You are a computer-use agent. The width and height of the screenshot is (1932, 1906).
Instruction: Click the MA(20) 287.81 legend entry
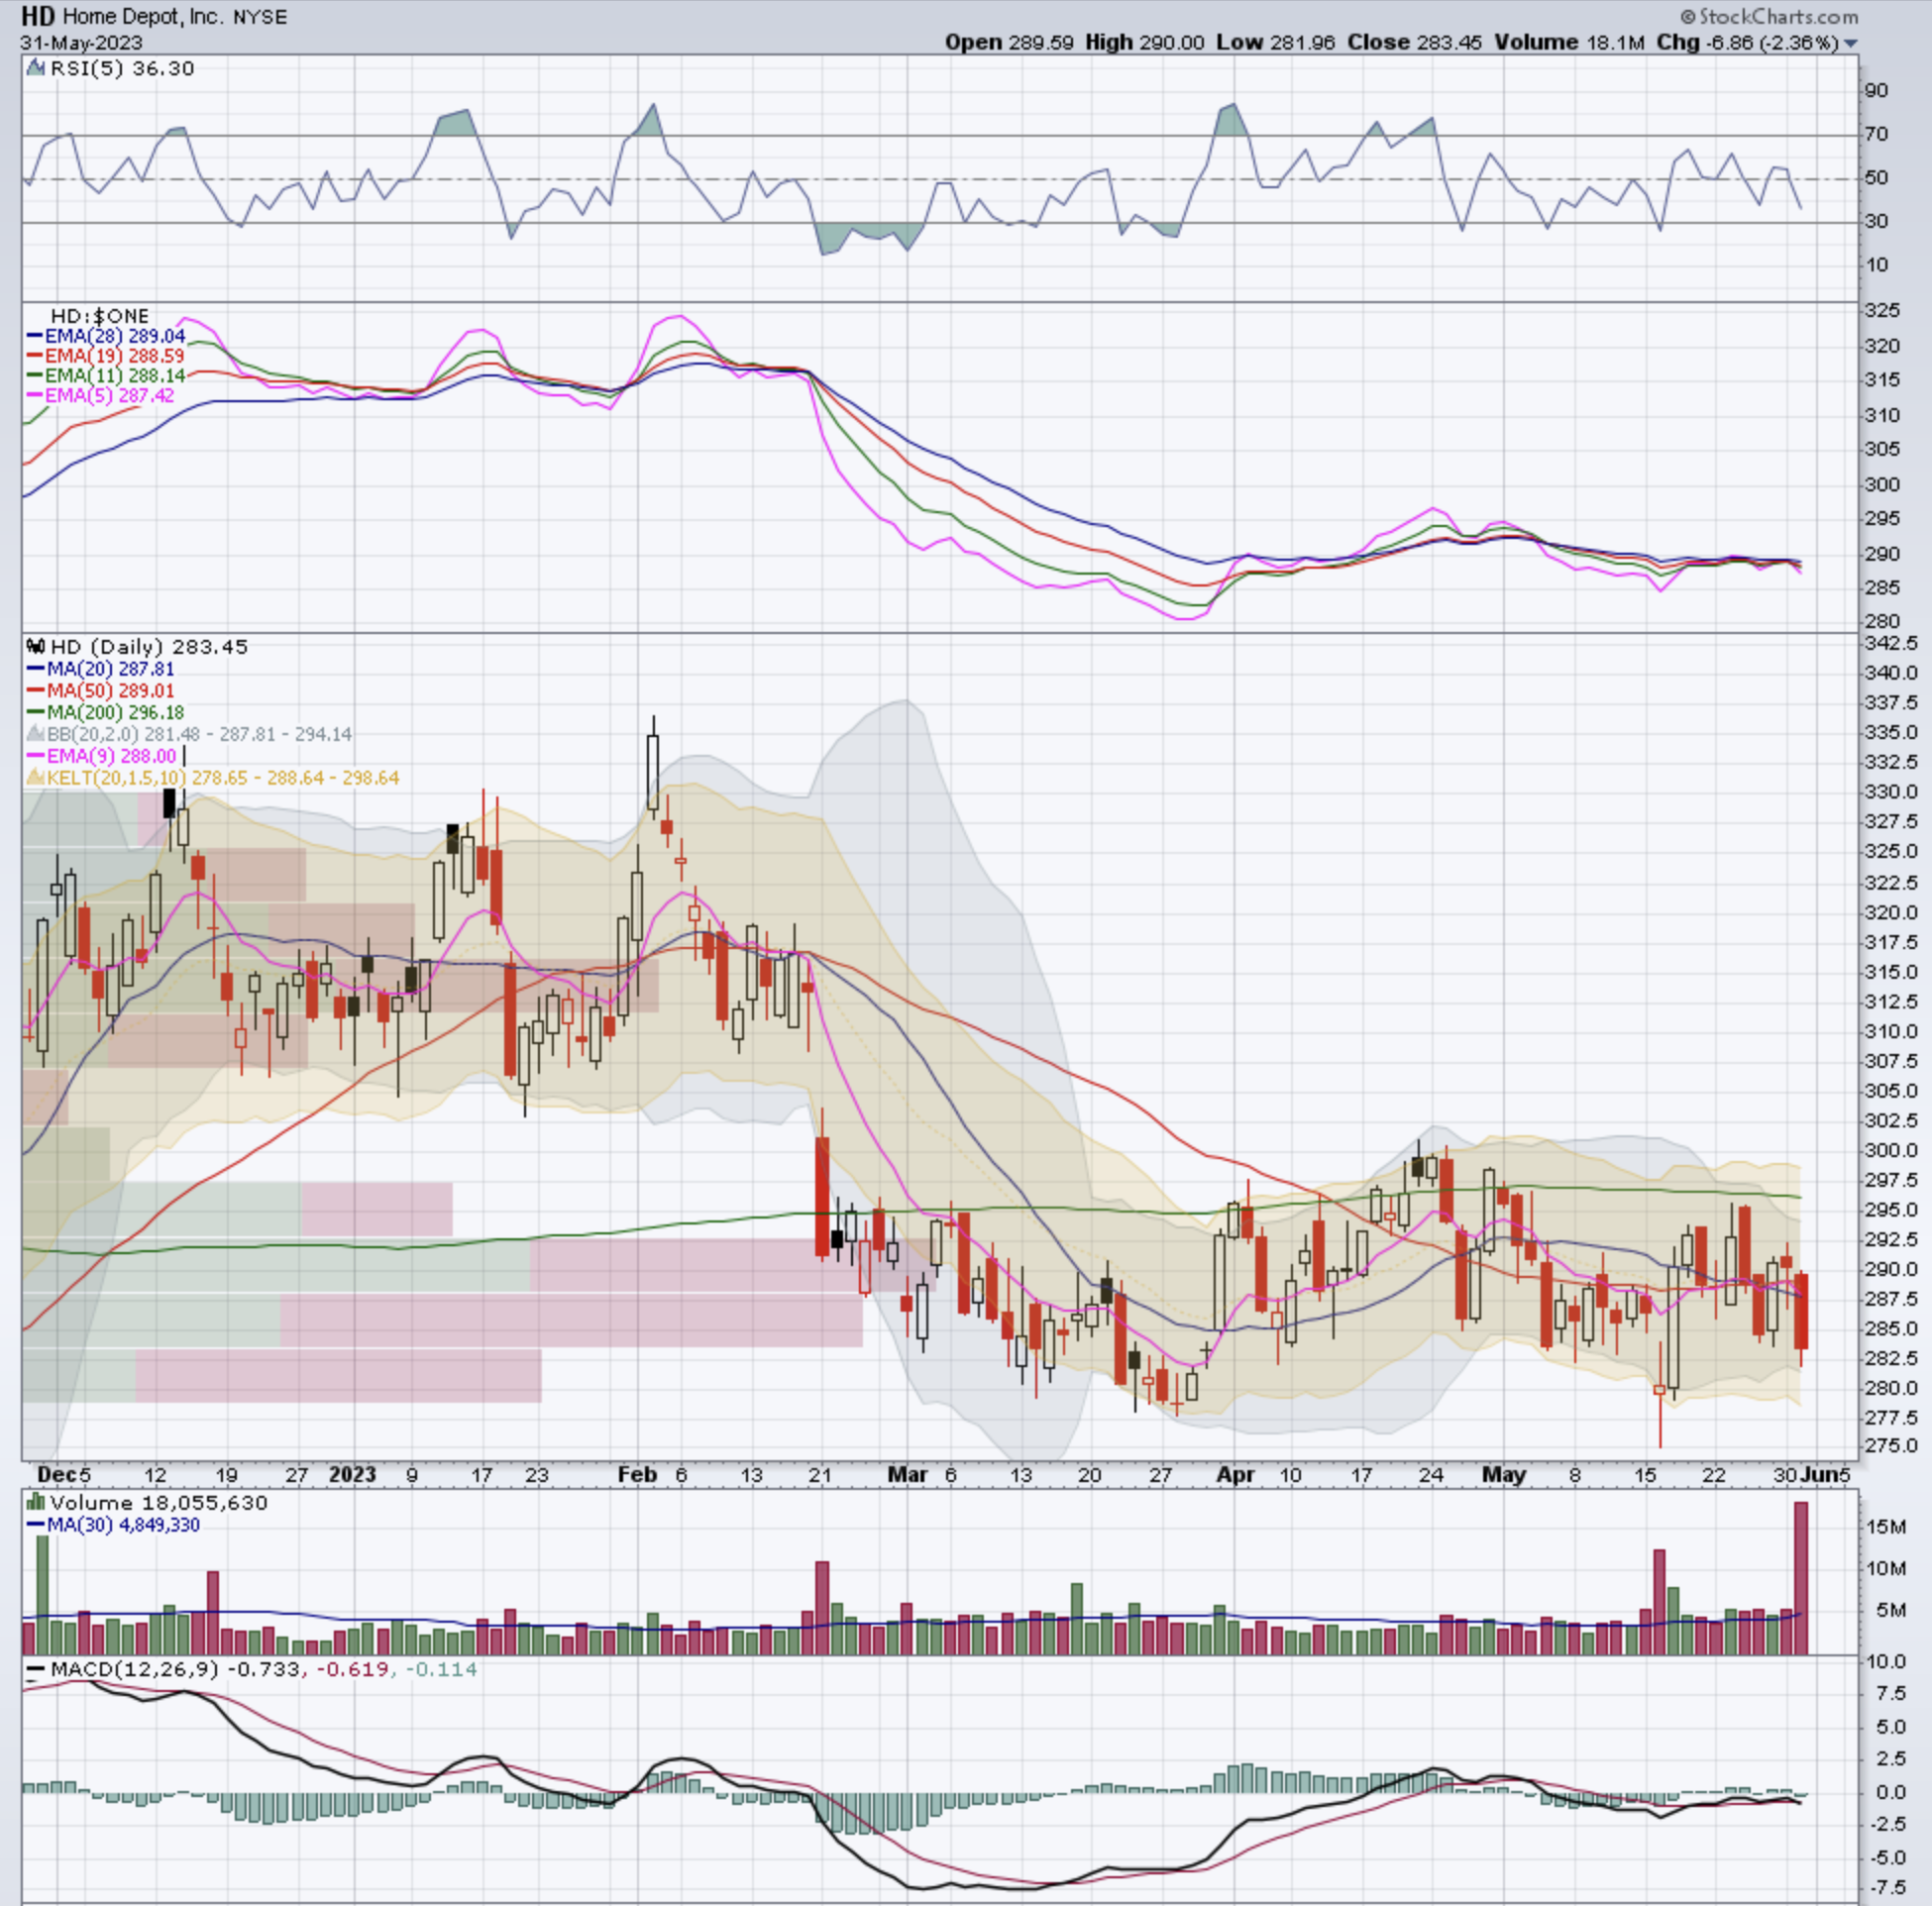[110, 669]
